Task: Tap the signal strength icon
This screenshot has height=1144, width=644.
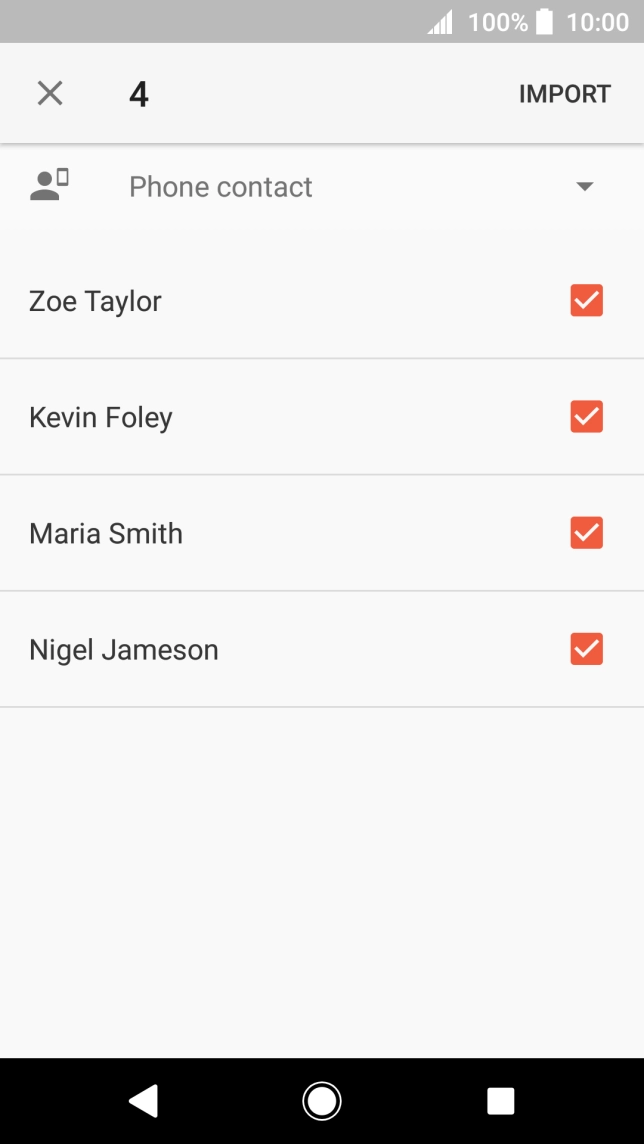Action: (x=440, y=22)
